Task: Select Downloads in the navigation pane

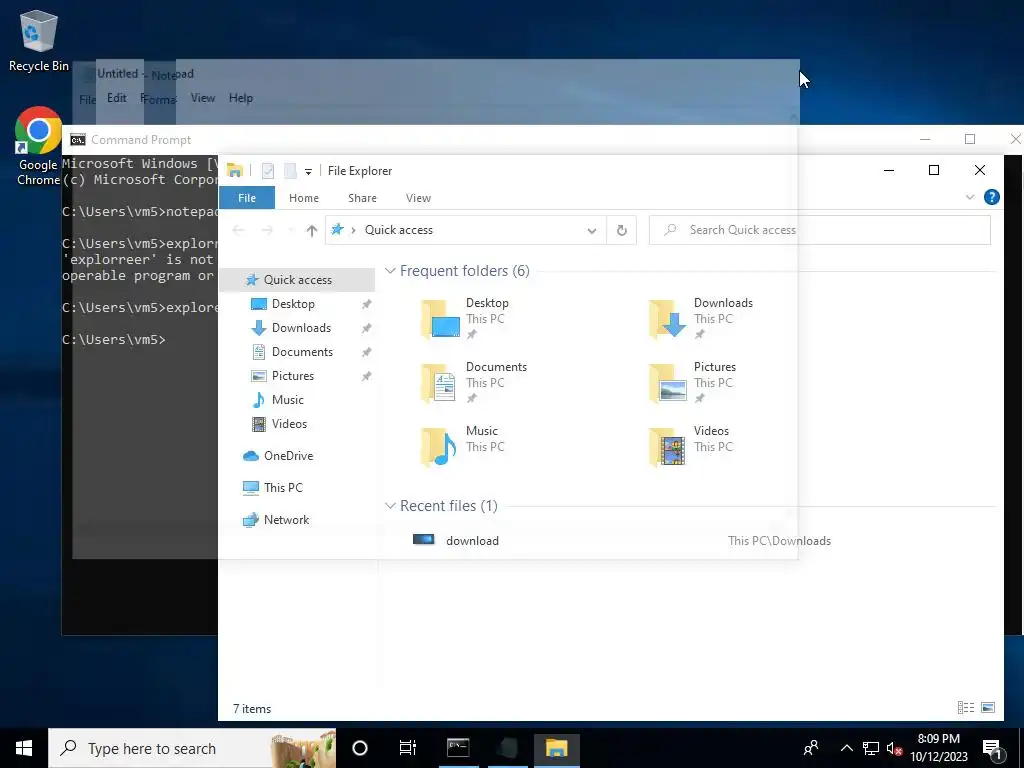Action: coord(301,328)
